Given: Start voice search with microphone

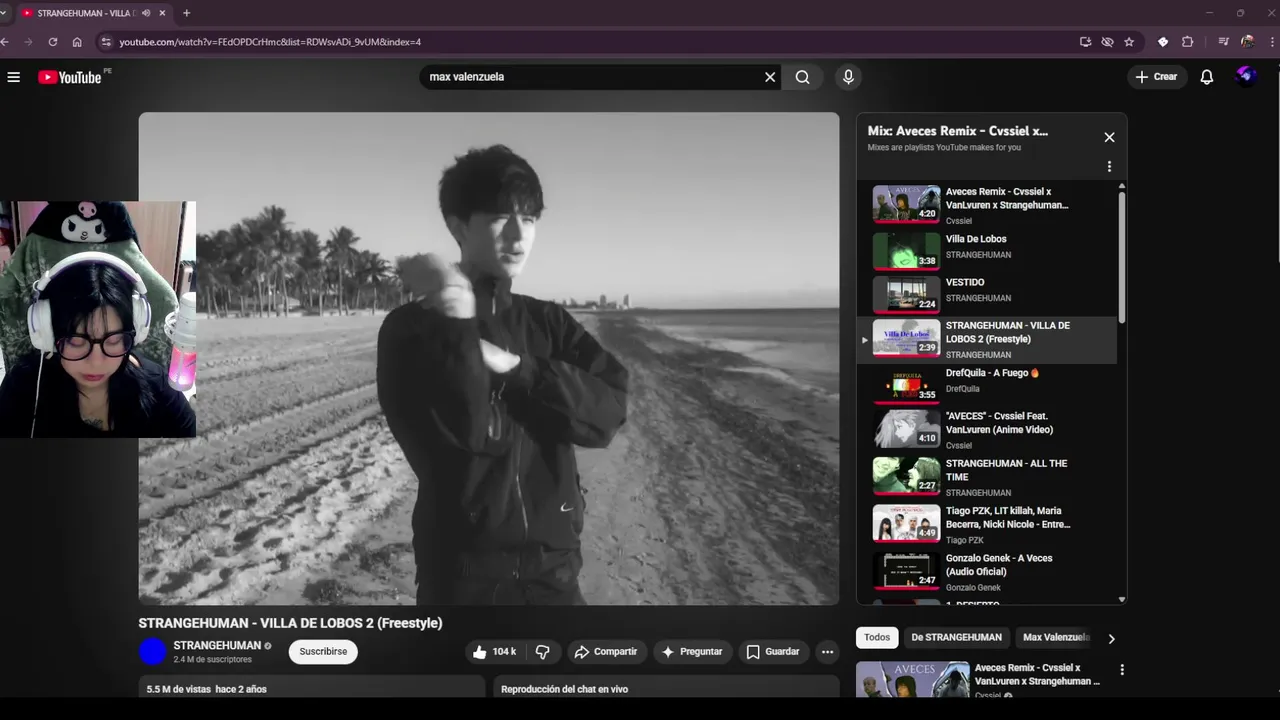Looking at the screenshot, I should 848,77.
